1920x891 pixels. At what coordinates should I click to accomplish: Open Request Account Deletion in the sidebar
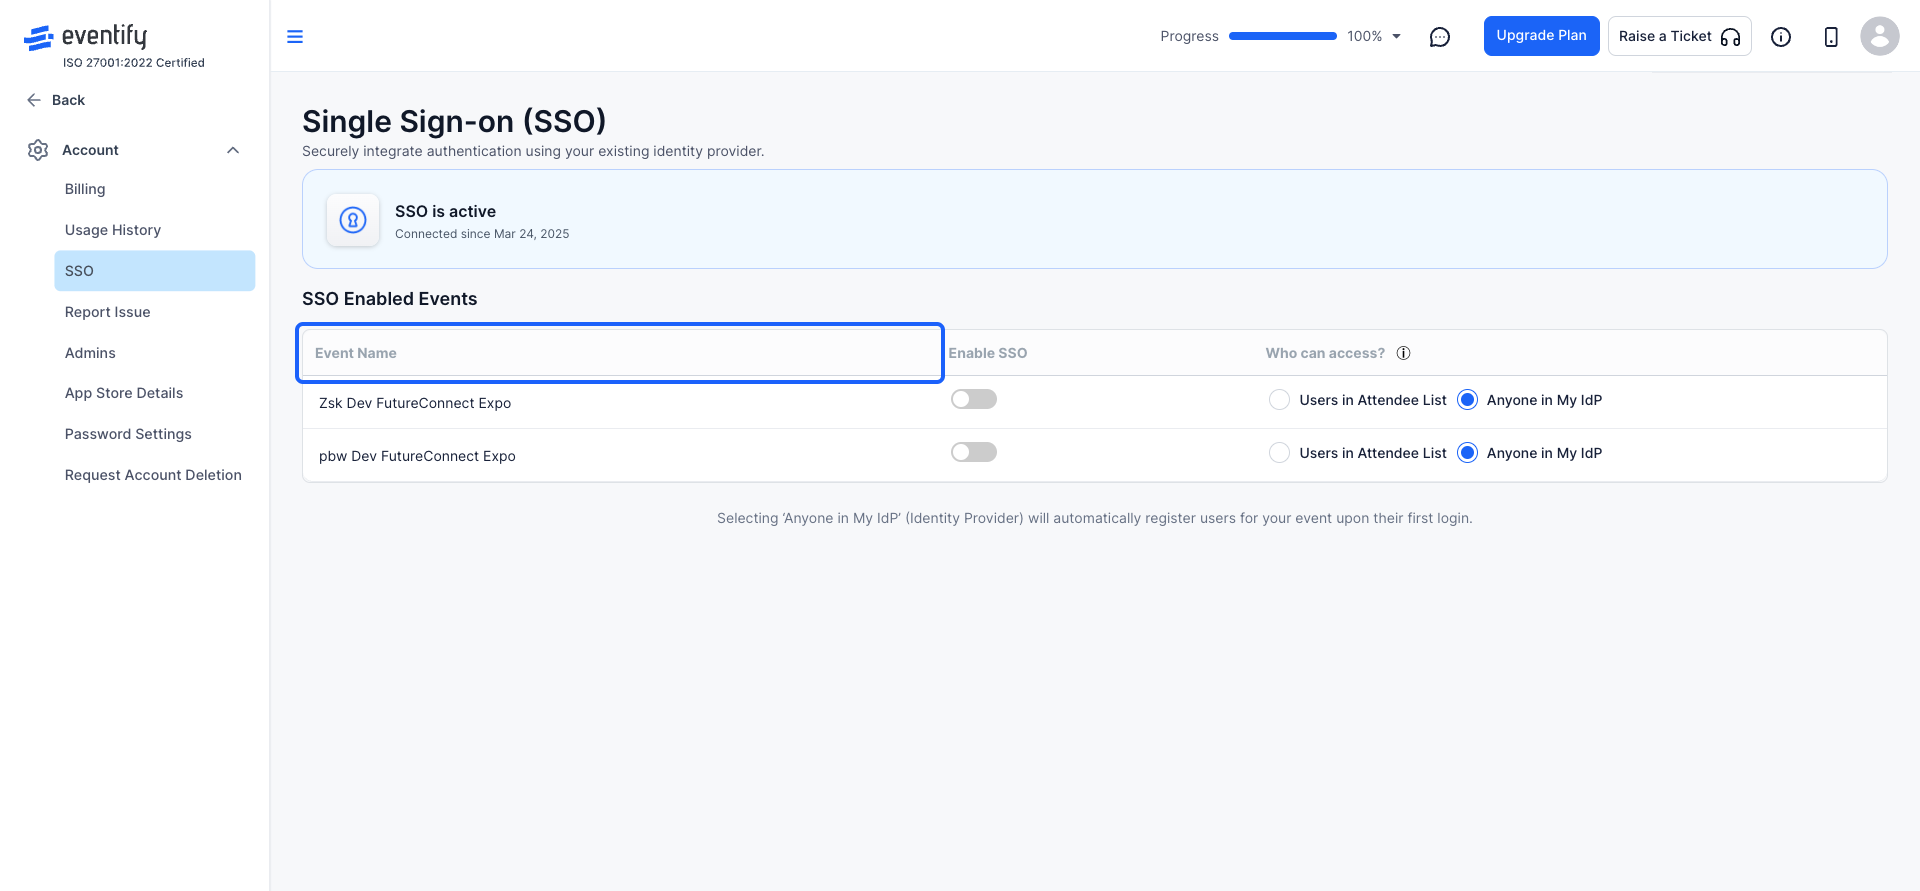point(155,475)
